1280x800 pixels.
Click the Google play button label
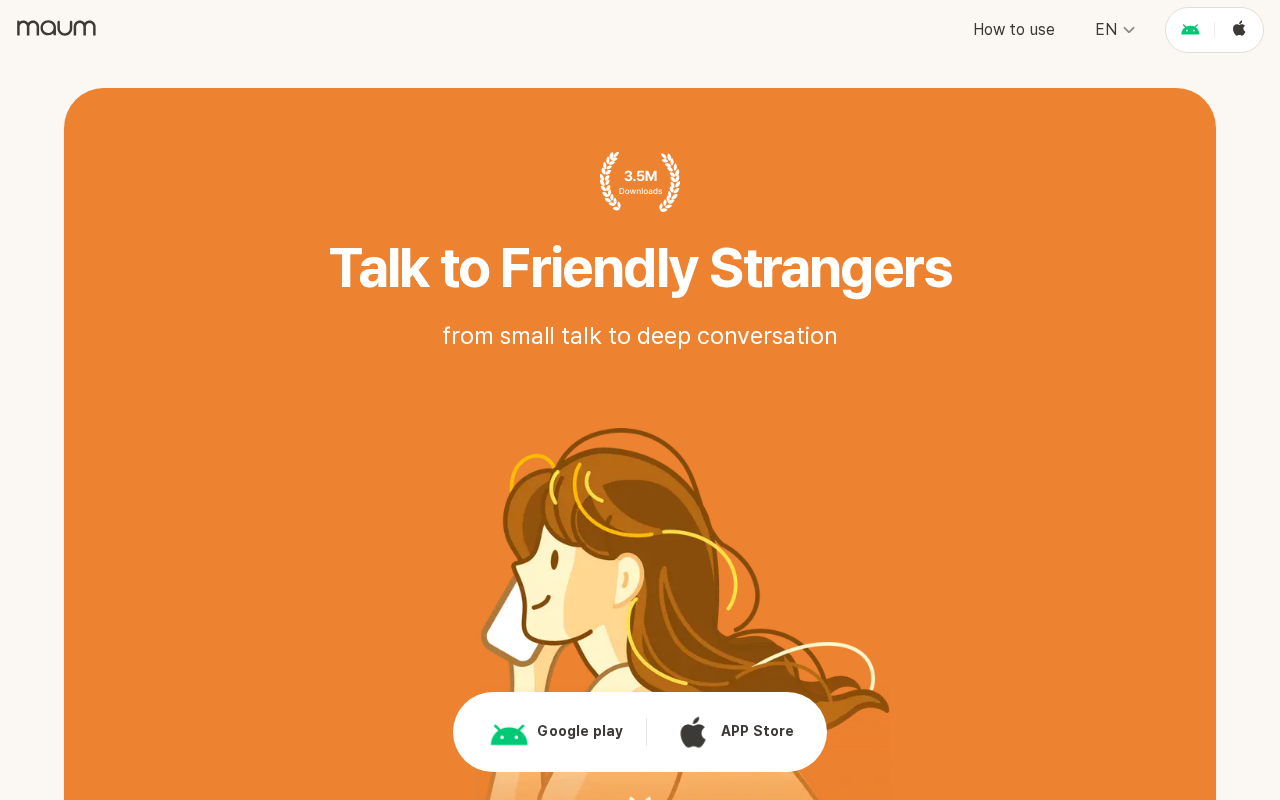click(x=580, y=731)
